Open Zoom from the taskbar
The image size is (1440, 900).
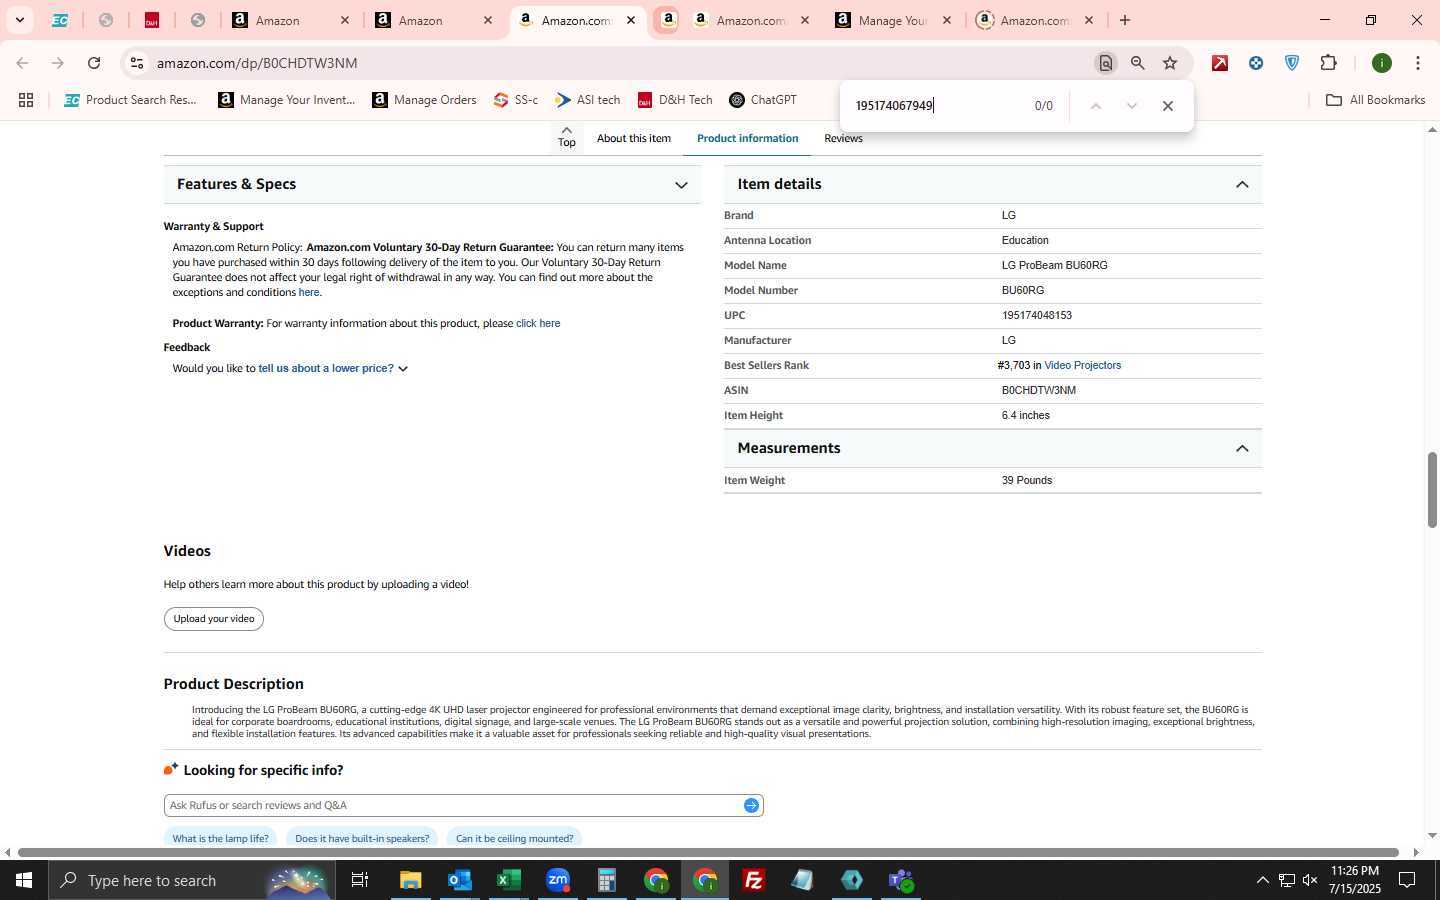(x=558, y=880)
